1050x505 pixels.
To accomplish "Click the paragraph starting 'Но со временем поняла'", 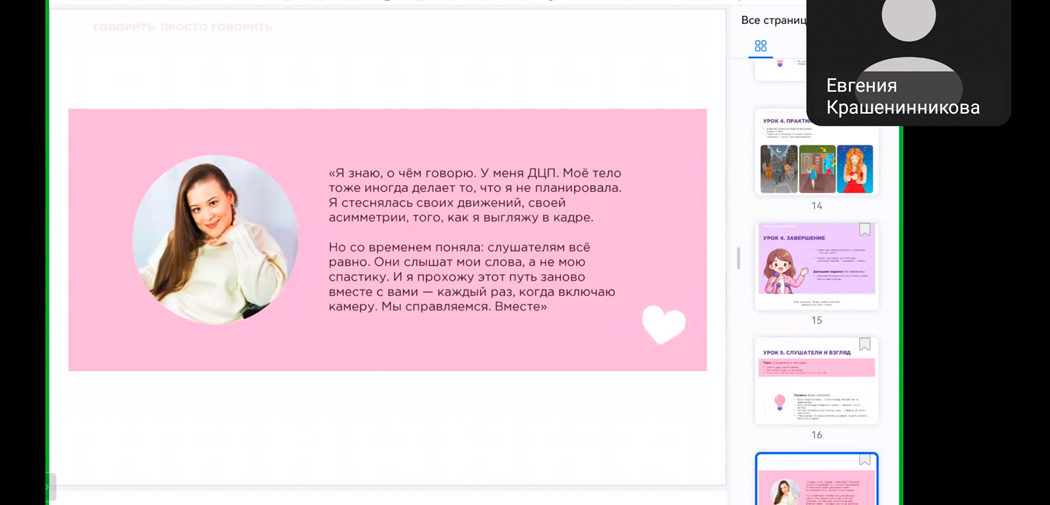I will click(x=472, y=277).
